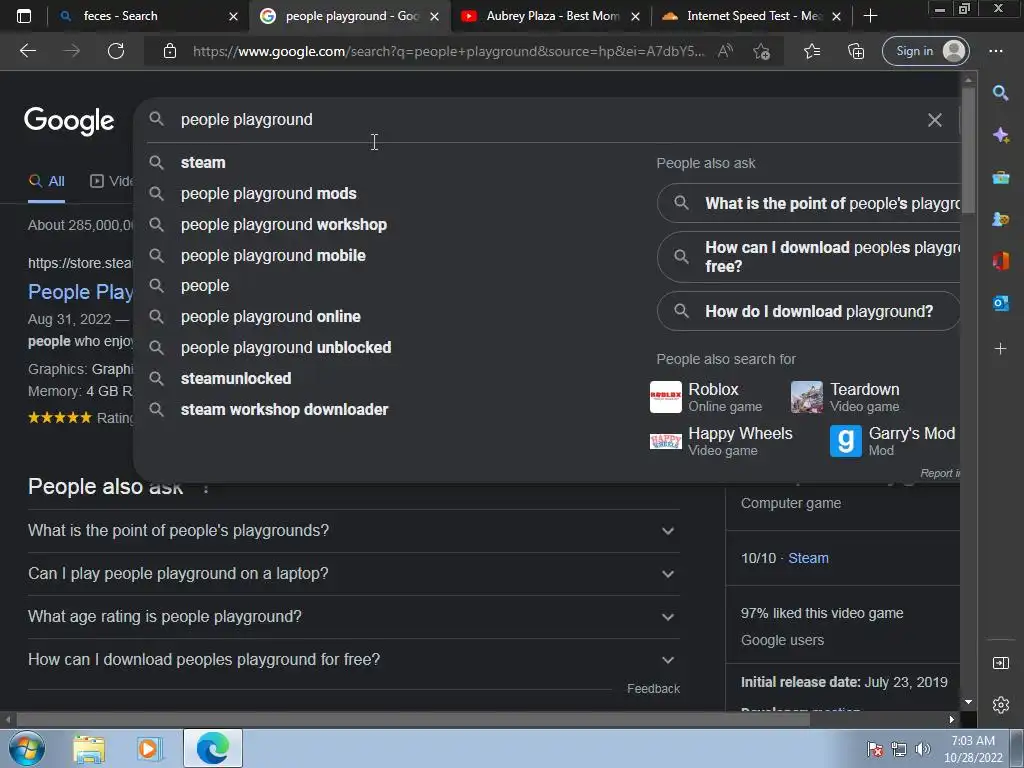The image size is (1024, 768).
Task: Reload the page with the refresh icon
Action: pyautogui.click(x=116, y=51)
